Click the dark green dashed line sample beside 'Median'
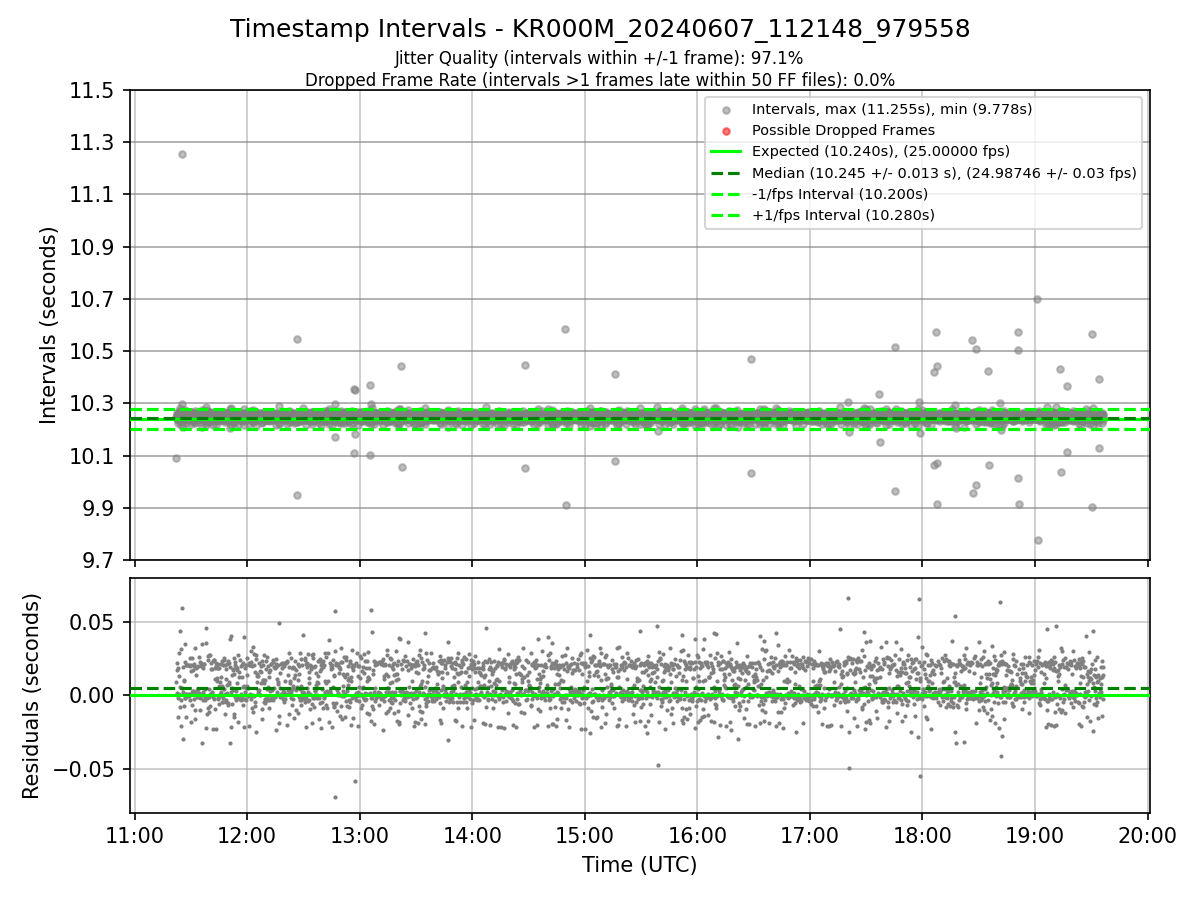Screen dimensions: 1200x900 point(726,173)
